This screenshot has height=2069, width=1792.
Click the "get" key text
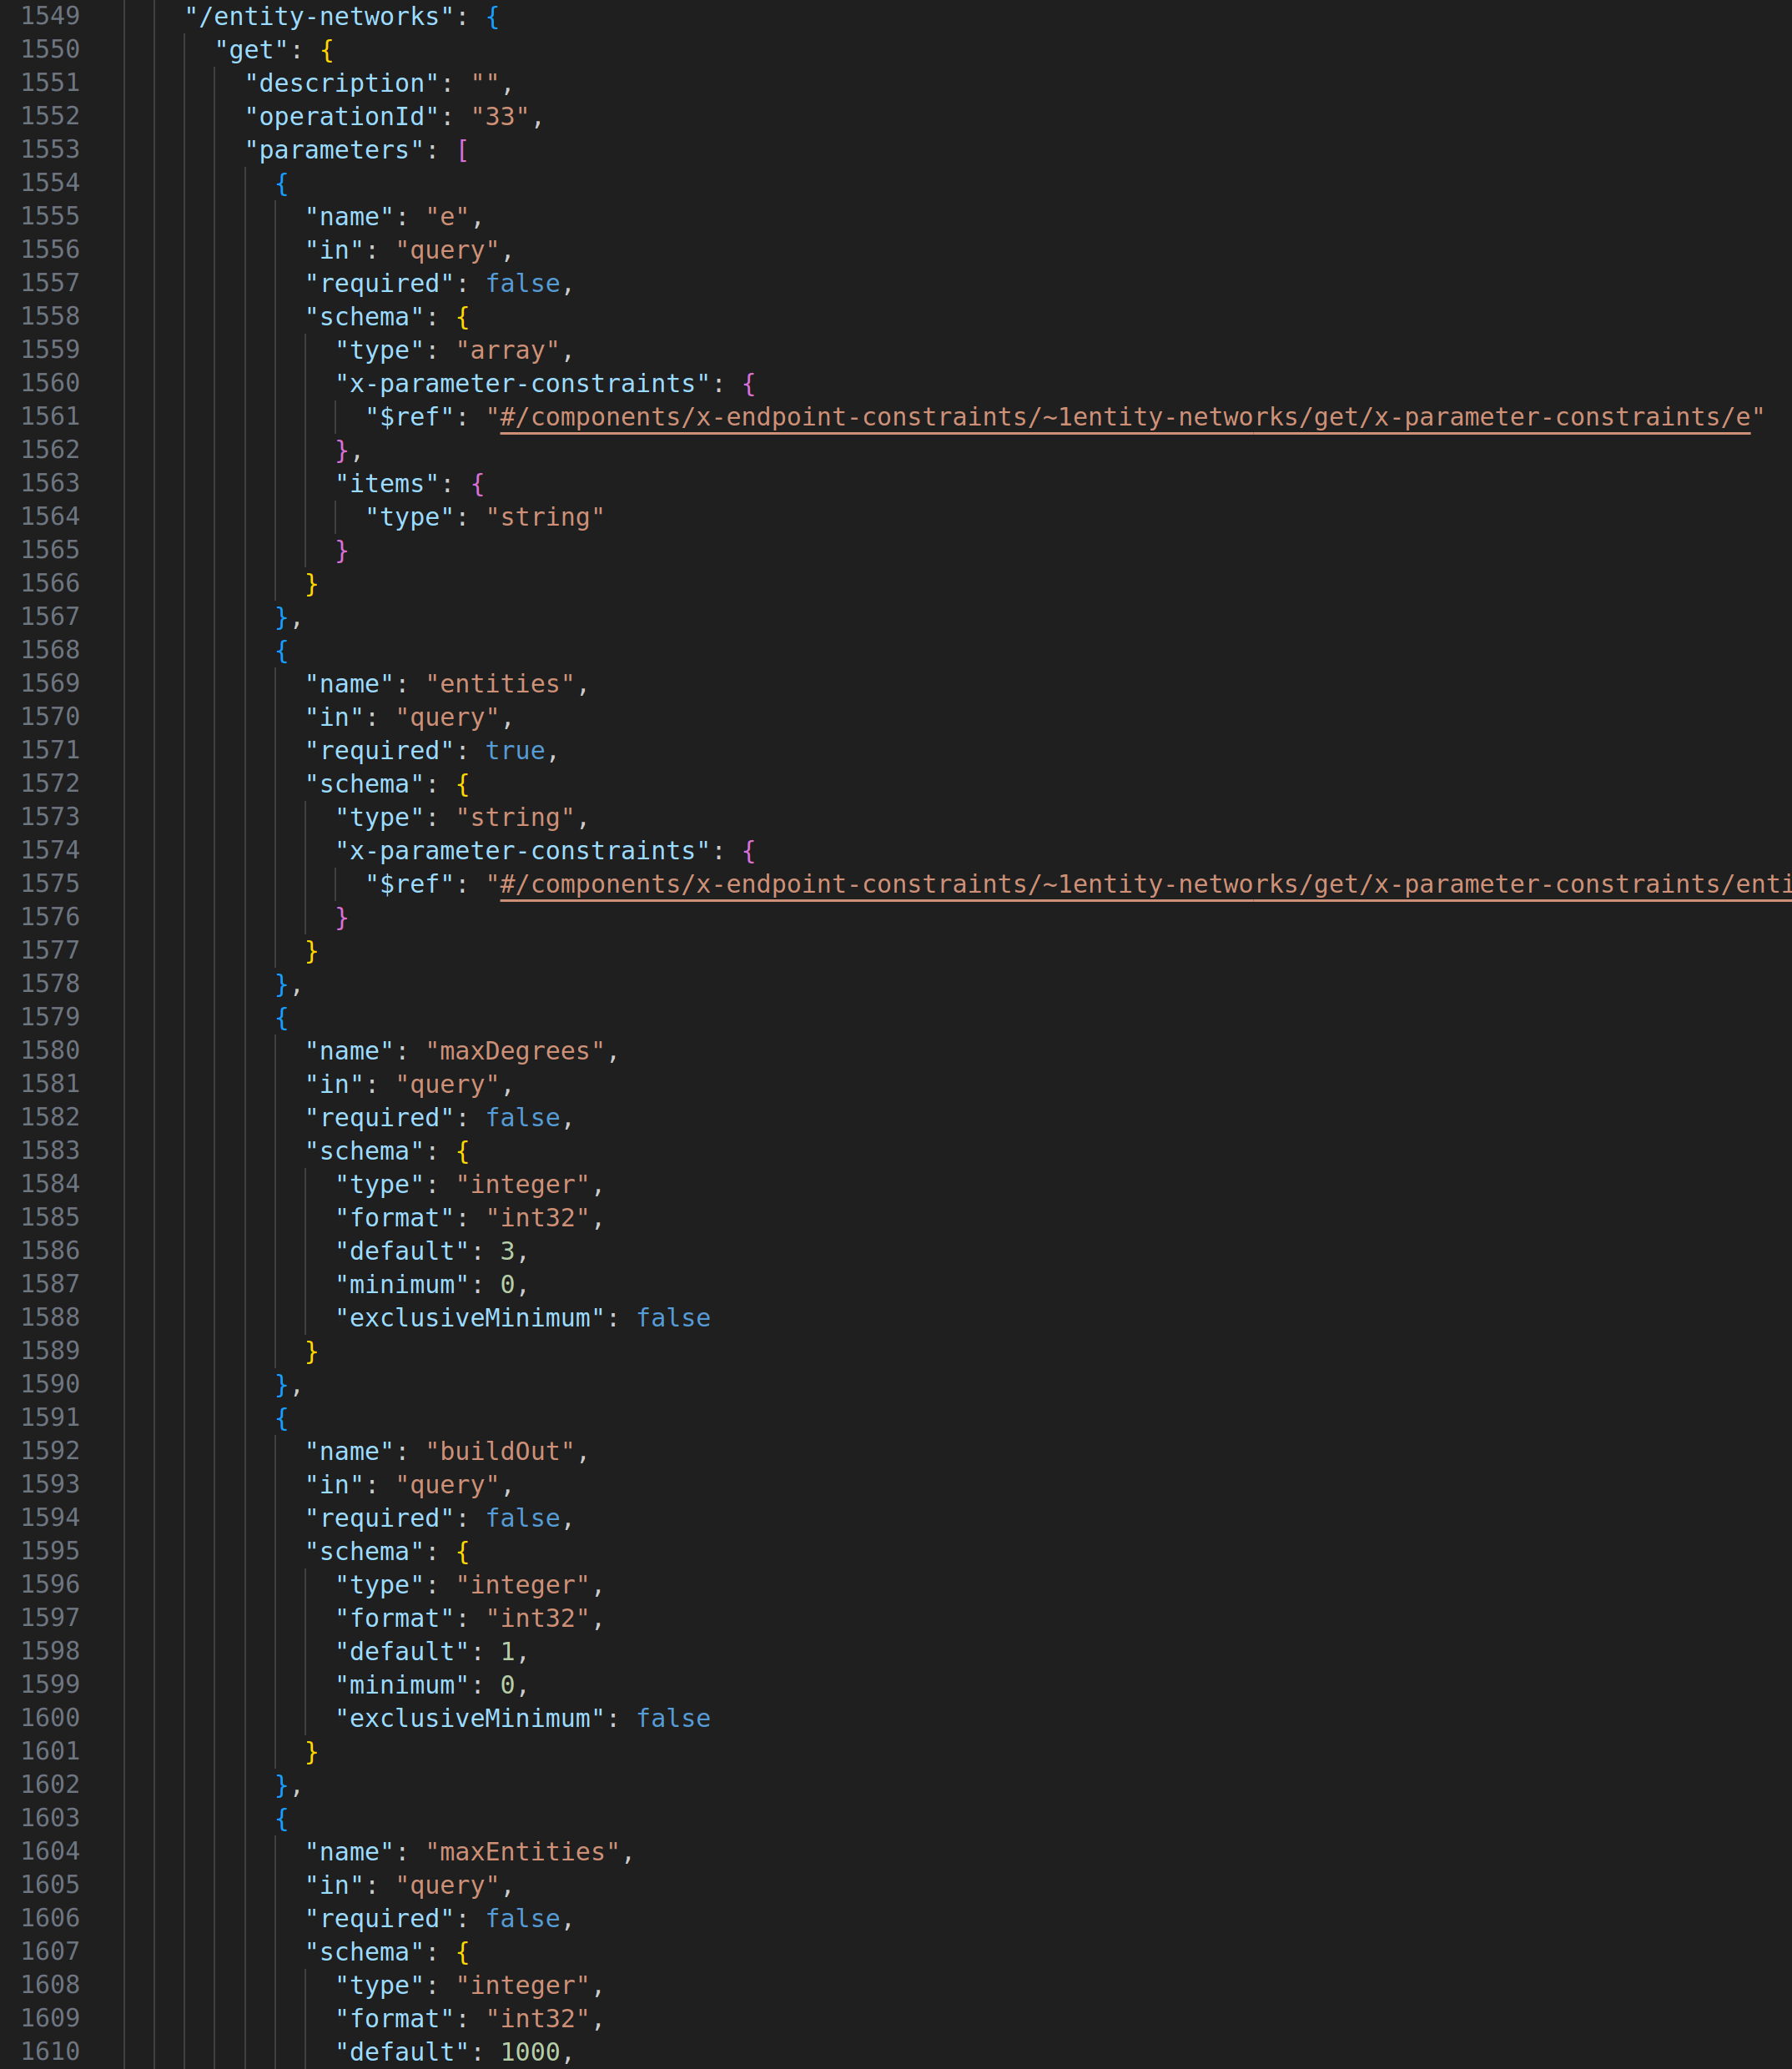pyautogui.click(x=252, y=50)
